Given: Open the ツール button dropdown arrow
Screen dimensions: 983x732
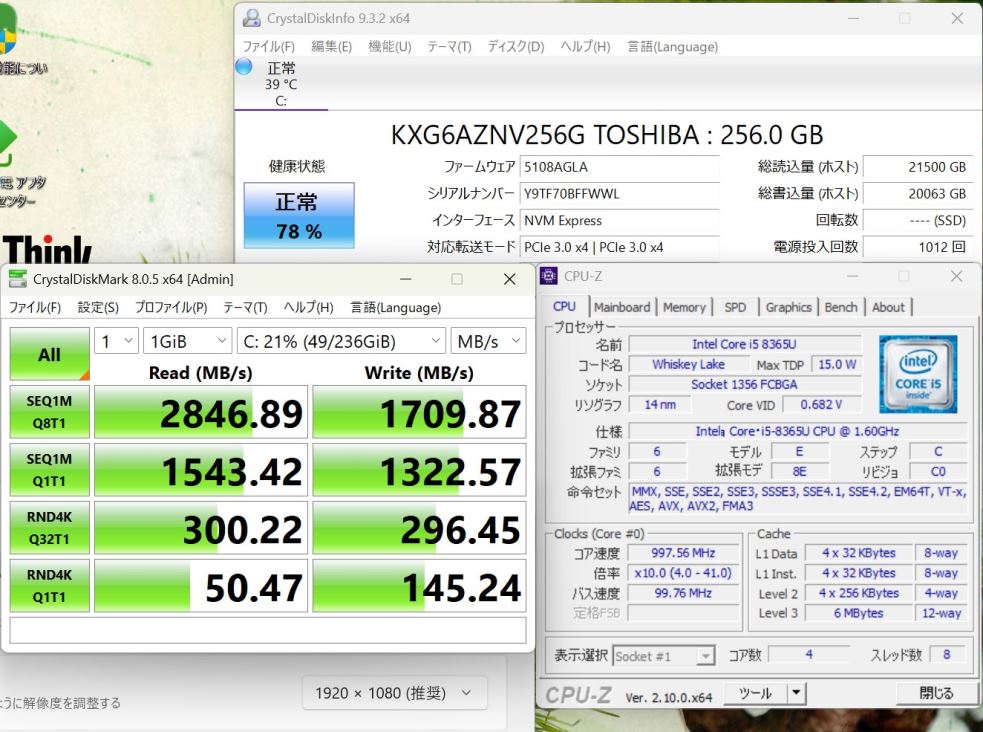Looking at the screenshot, I should tap(796, 693).
